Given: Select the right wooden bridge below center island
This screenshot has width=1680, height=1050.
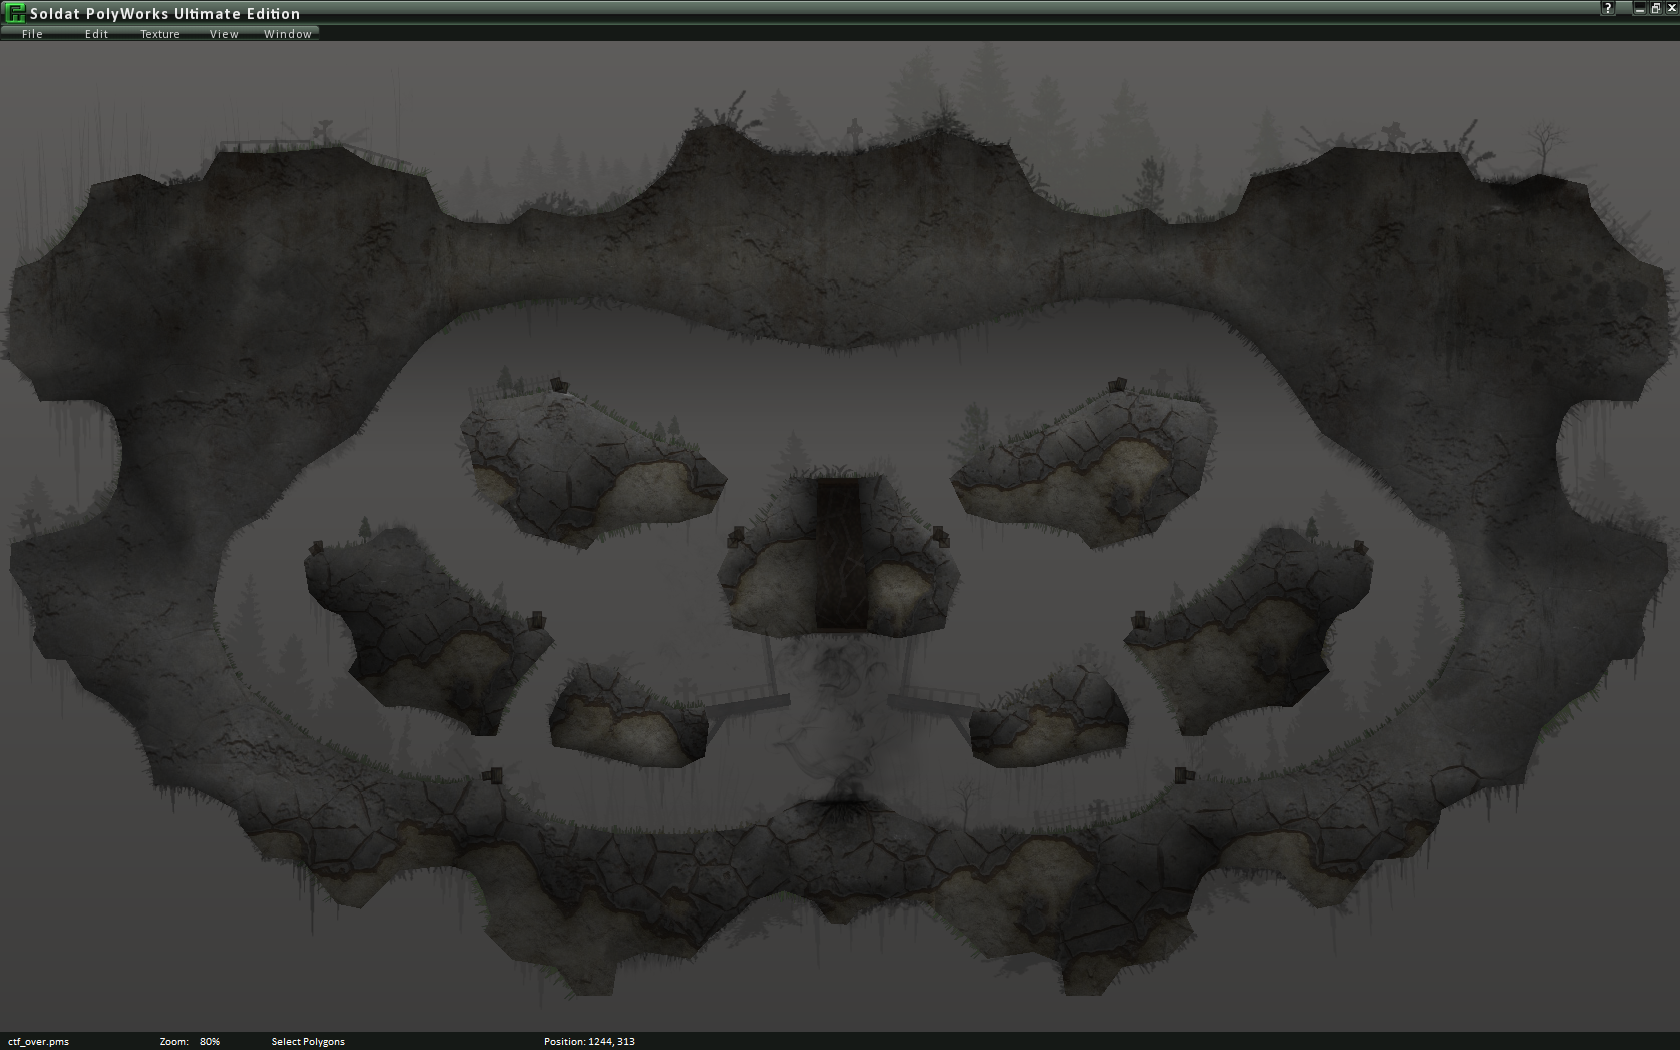Looking at the screenshot, I should [x=932, y=703].
